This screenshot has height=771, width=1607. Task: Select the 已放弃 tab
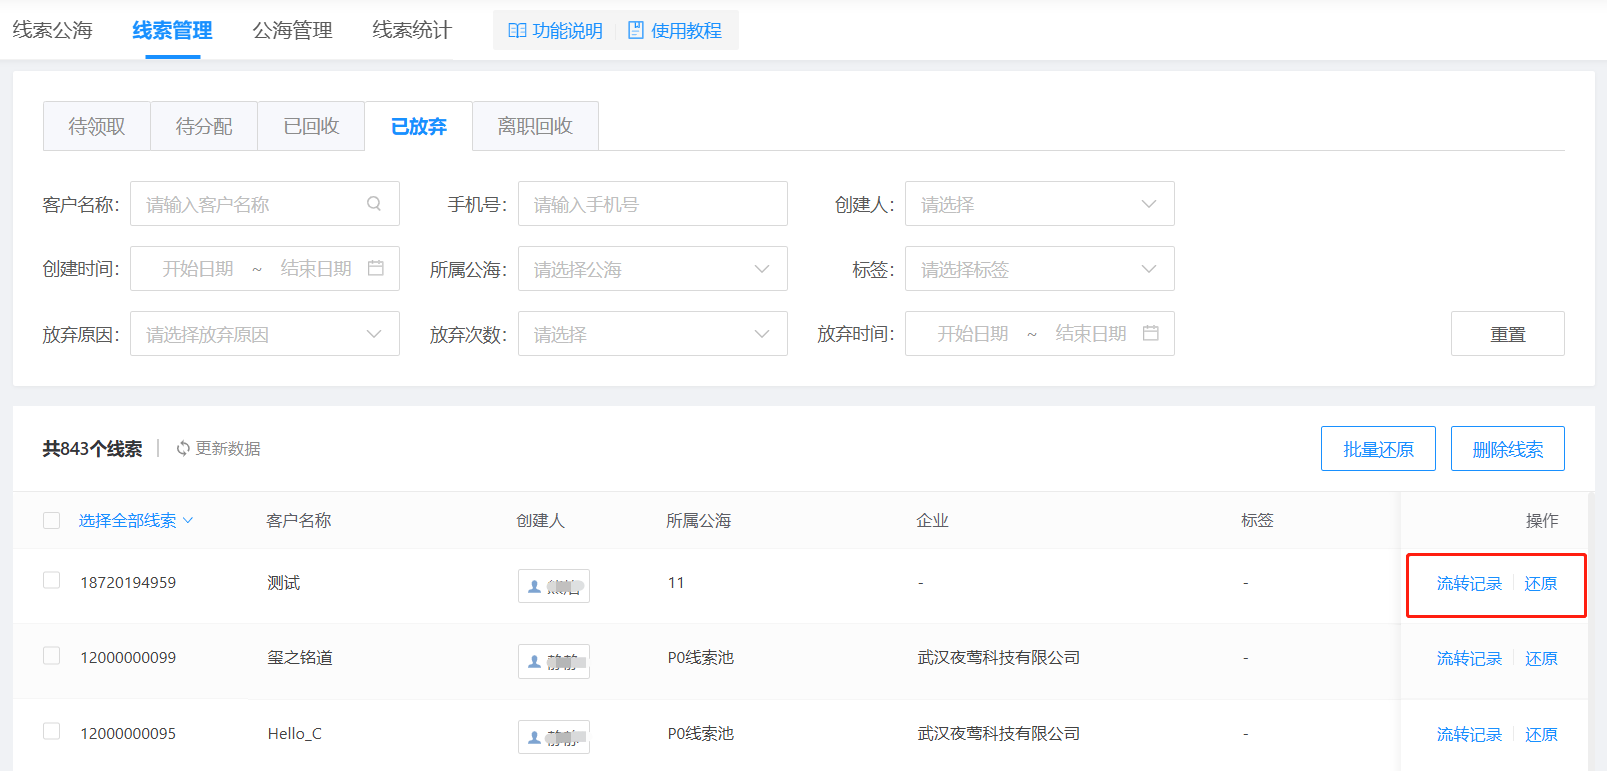tap(419, 126)
